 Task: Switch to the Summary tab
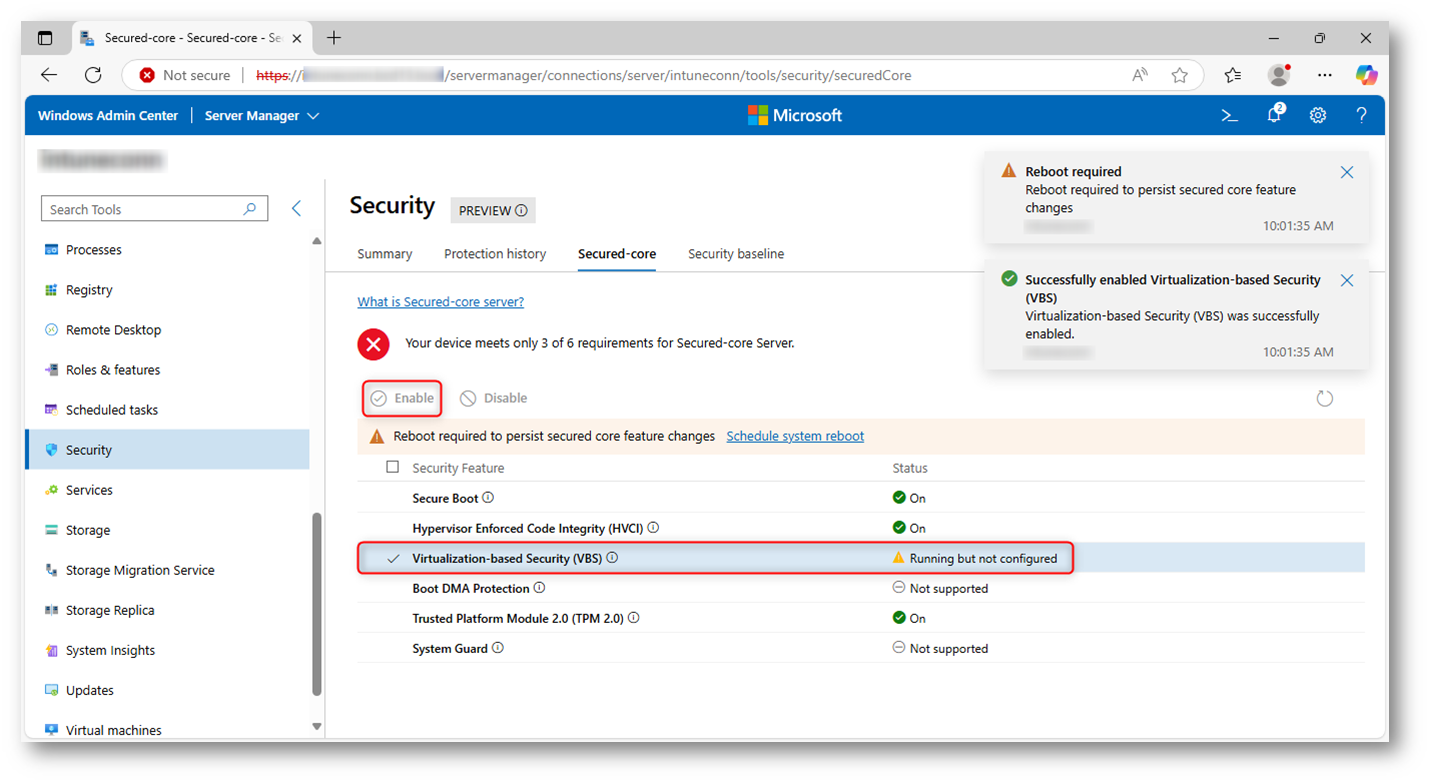(385, 254)
